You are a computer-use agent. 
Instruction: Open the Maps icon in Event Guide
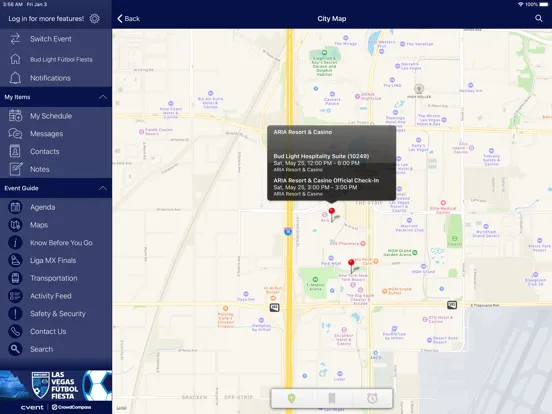click(x=15, y=225)
